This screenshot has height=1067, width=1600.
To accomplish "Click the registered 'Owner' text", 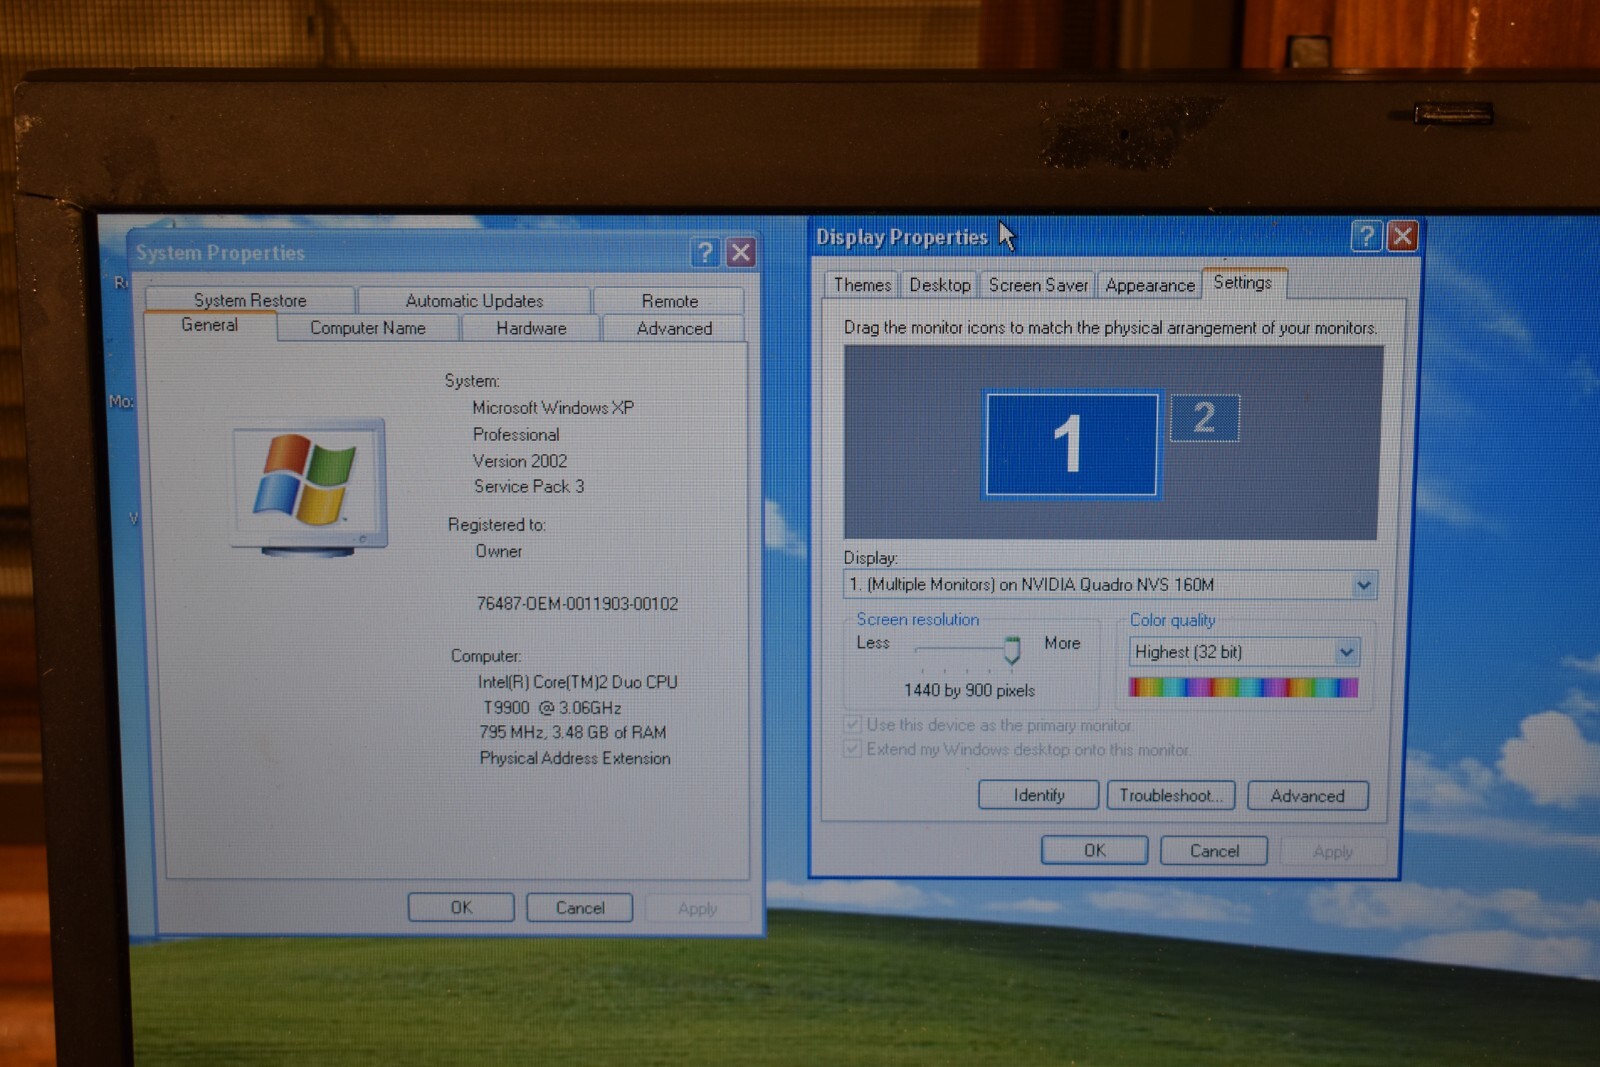I will click(x=499, y=551).
